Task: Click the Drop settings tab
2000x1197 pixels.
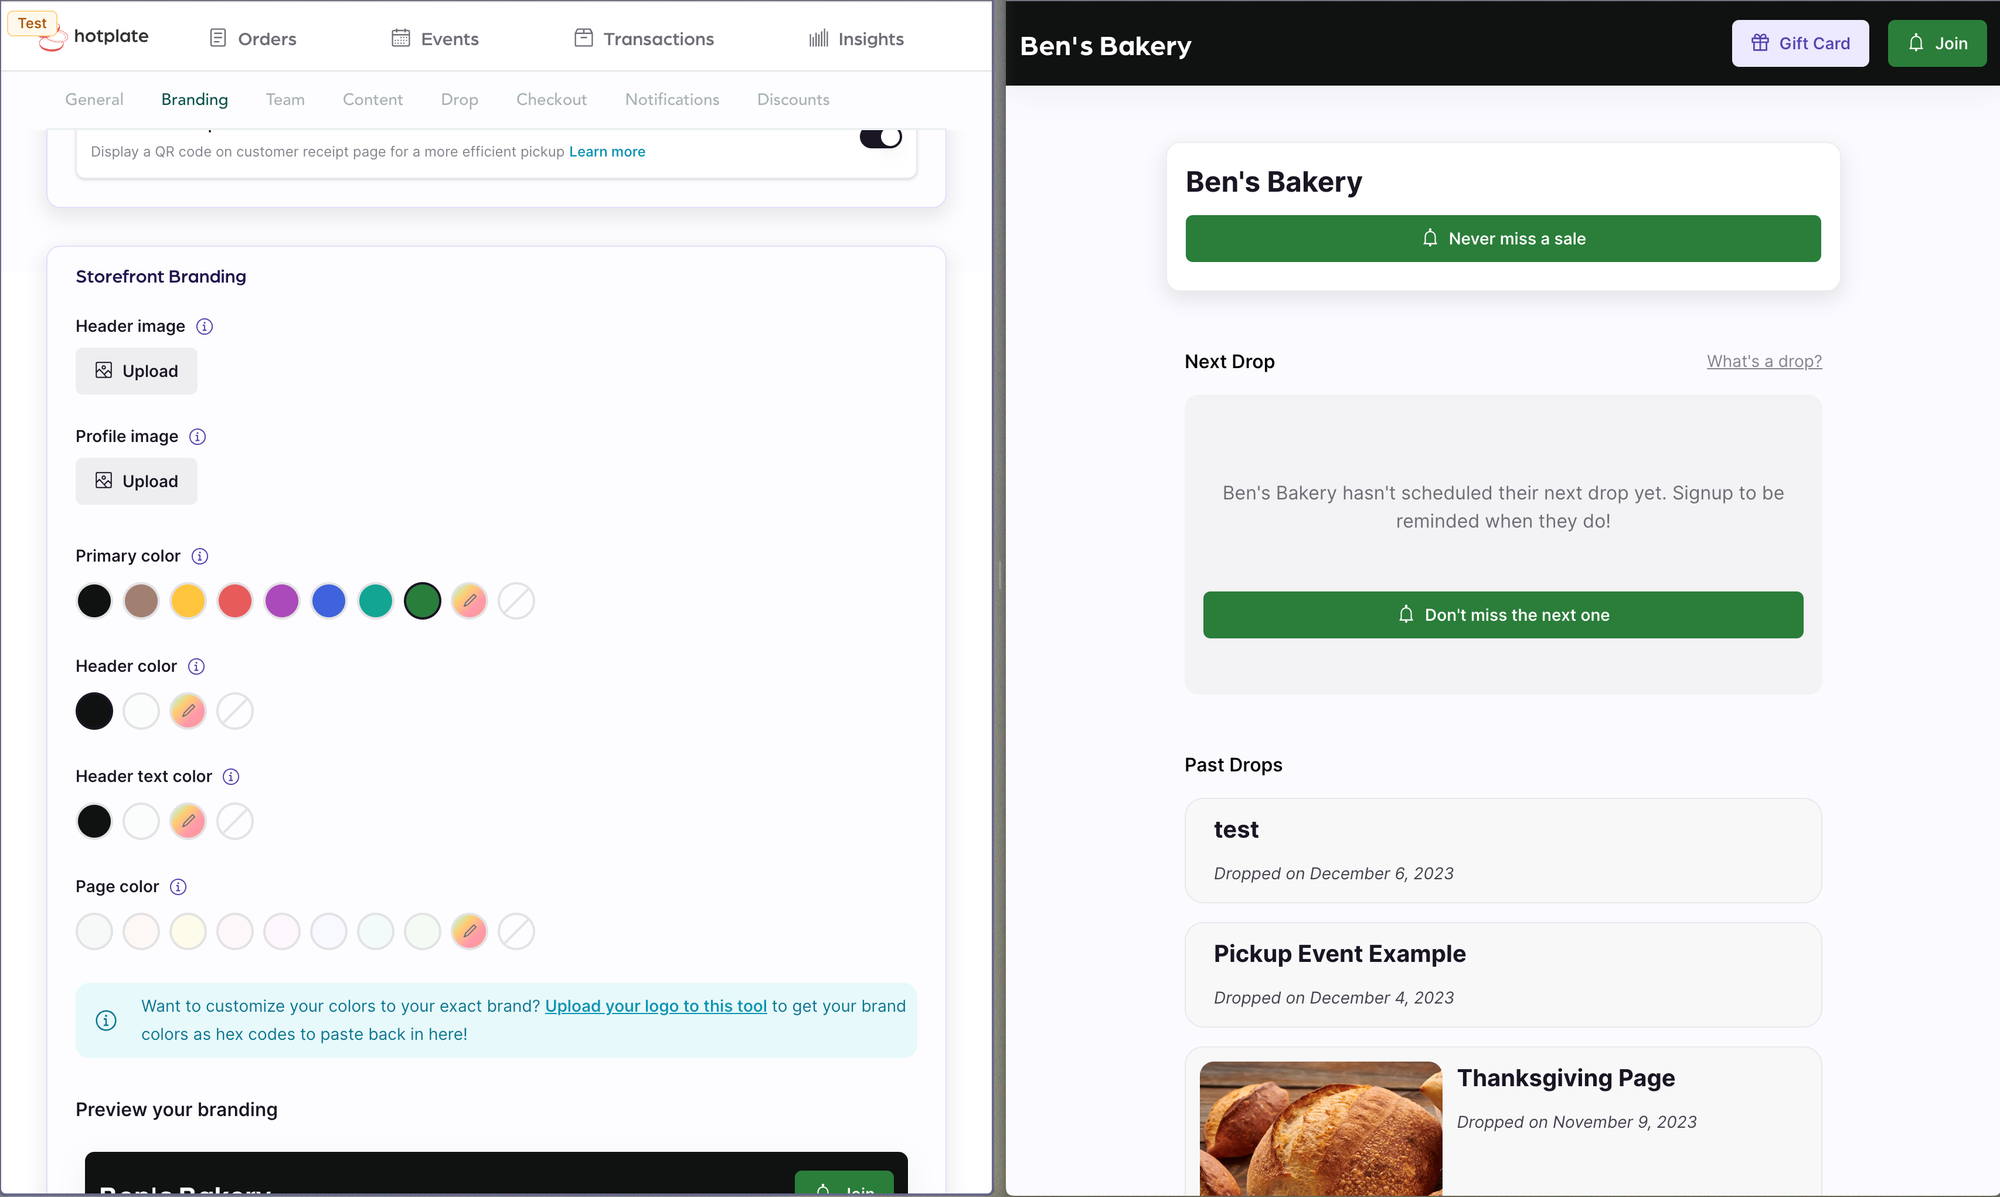Action: pos(459,100)
